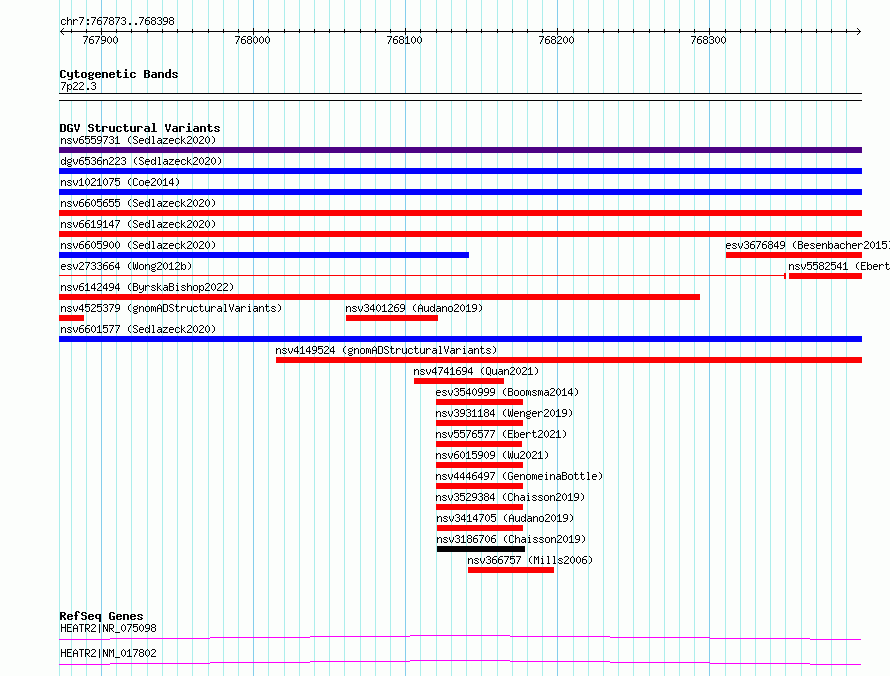This screenshot has width=890, height=676.
Task: Click the esv3540999 (Boomsma2014) label
Action: [x=507, y=392]
